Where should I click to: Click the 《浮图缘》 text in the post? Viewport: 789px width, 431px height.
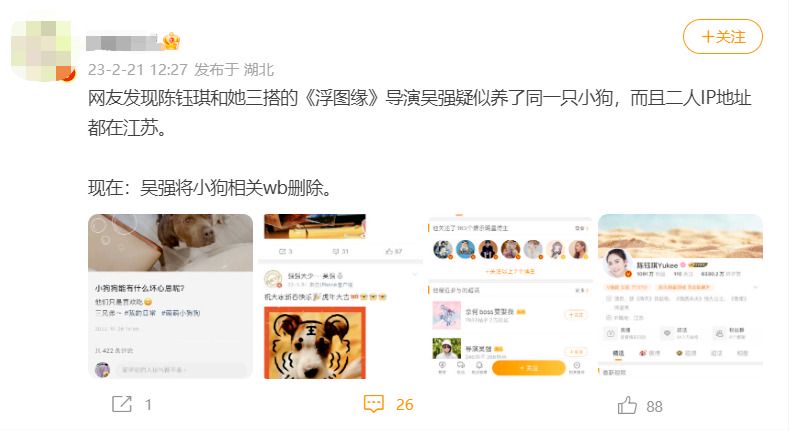[x=342, y=98]
